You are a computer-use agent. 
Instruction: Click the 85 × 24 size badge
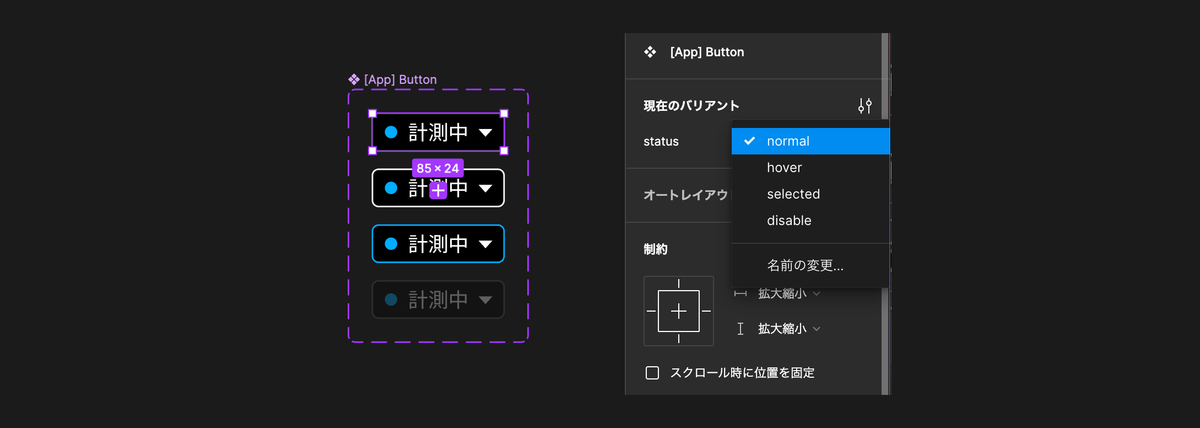pyautogui.click(x=437, y=168)
